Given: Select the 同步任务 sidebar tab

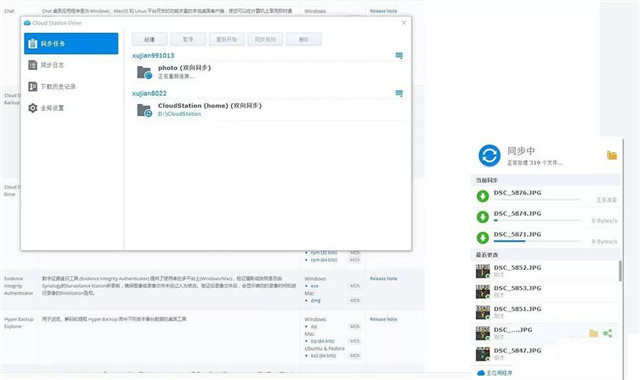Looking at the screenshot, I should tap(71, 43).
